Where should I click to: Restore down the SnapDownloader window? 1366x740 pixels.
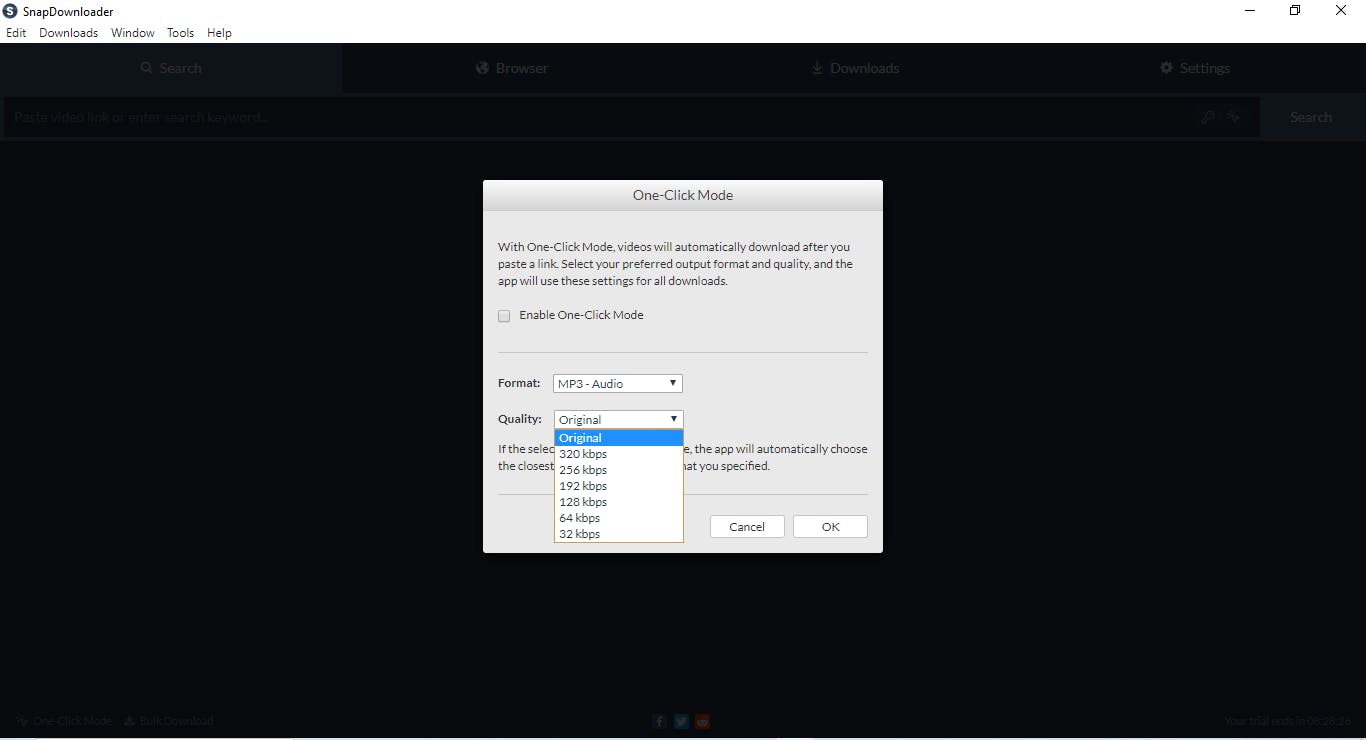(x=1295, y=11)
